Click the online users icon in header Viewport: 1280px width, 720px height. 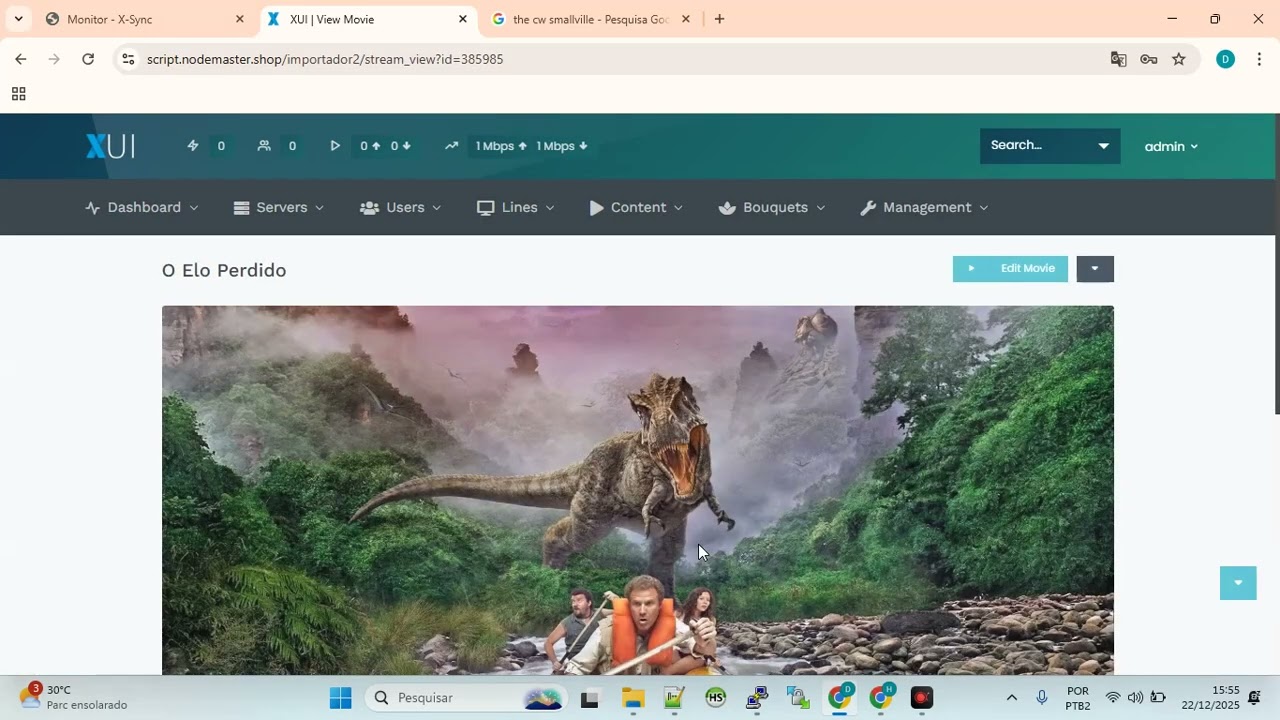[x=264, y=146]
